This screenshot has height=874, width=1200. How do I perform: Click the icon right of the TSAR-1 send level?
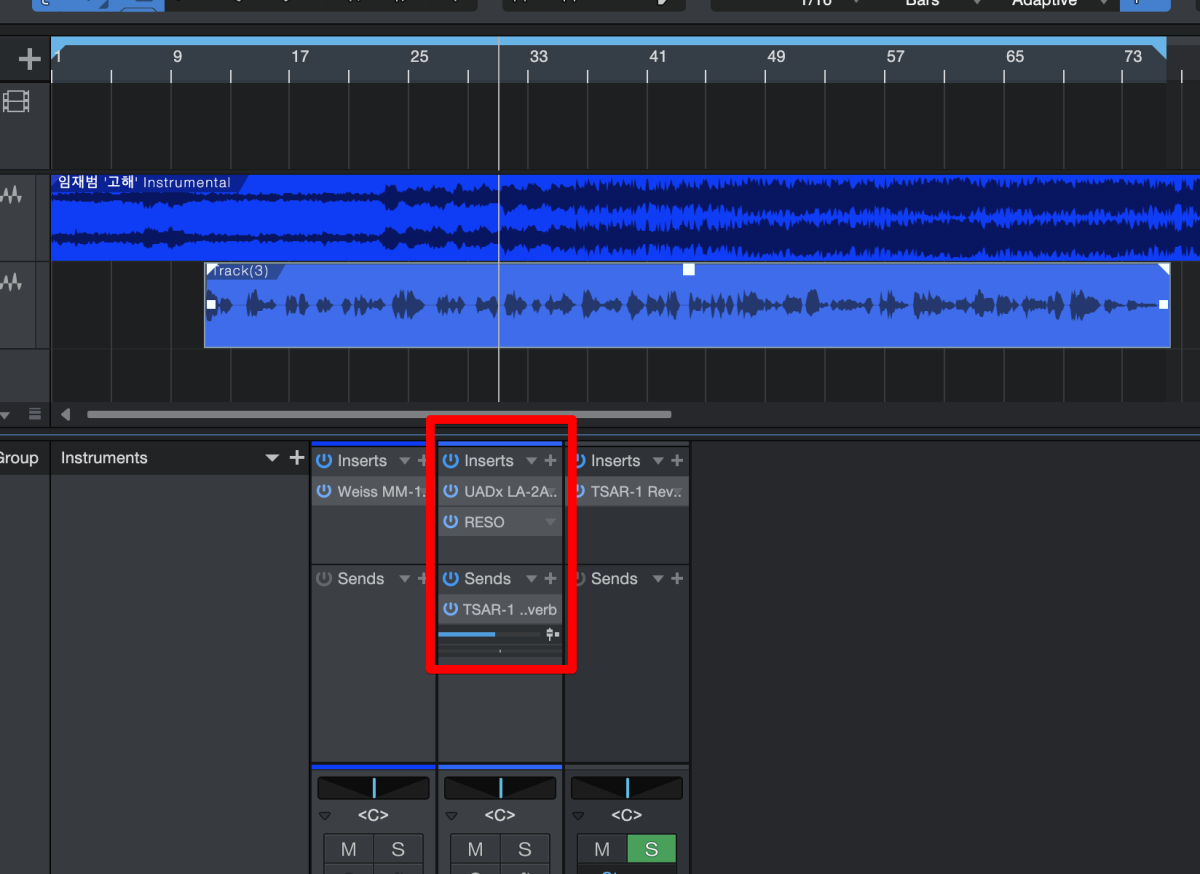(551, 634)
